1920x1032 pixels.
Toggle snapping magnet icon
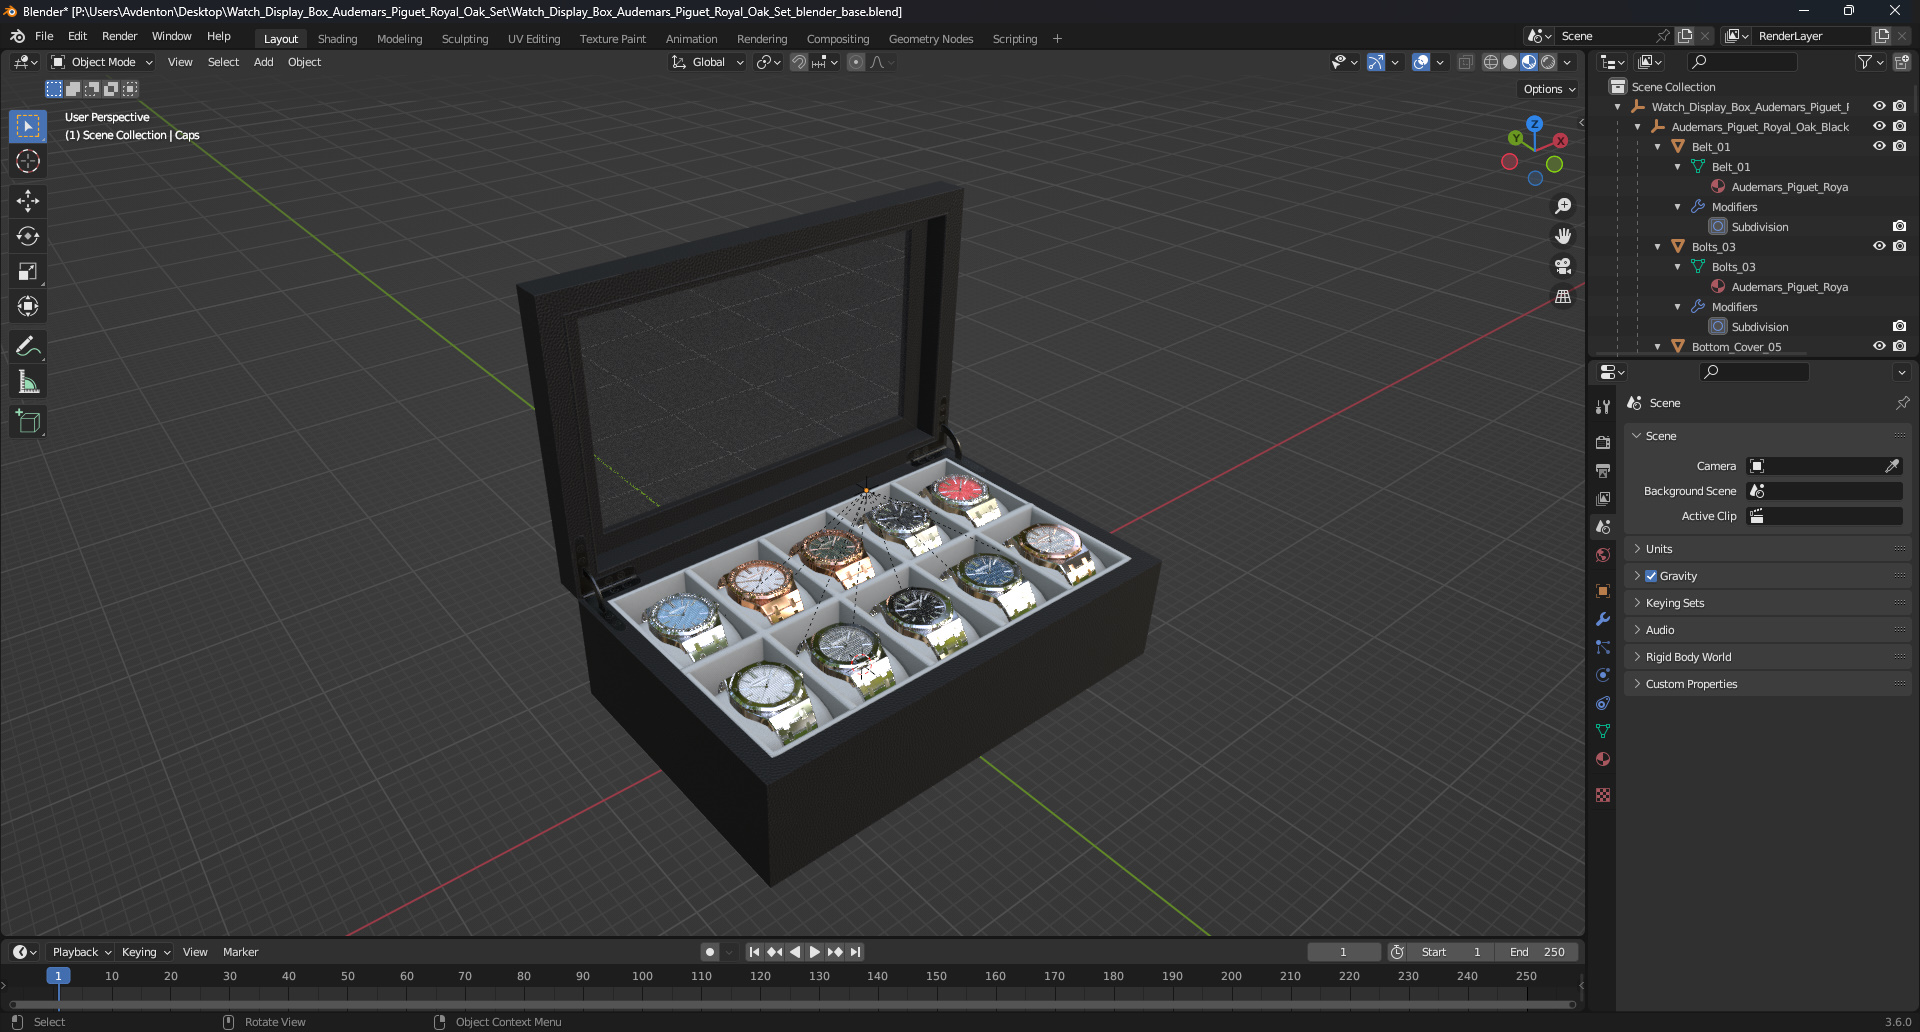click(799, 62)
